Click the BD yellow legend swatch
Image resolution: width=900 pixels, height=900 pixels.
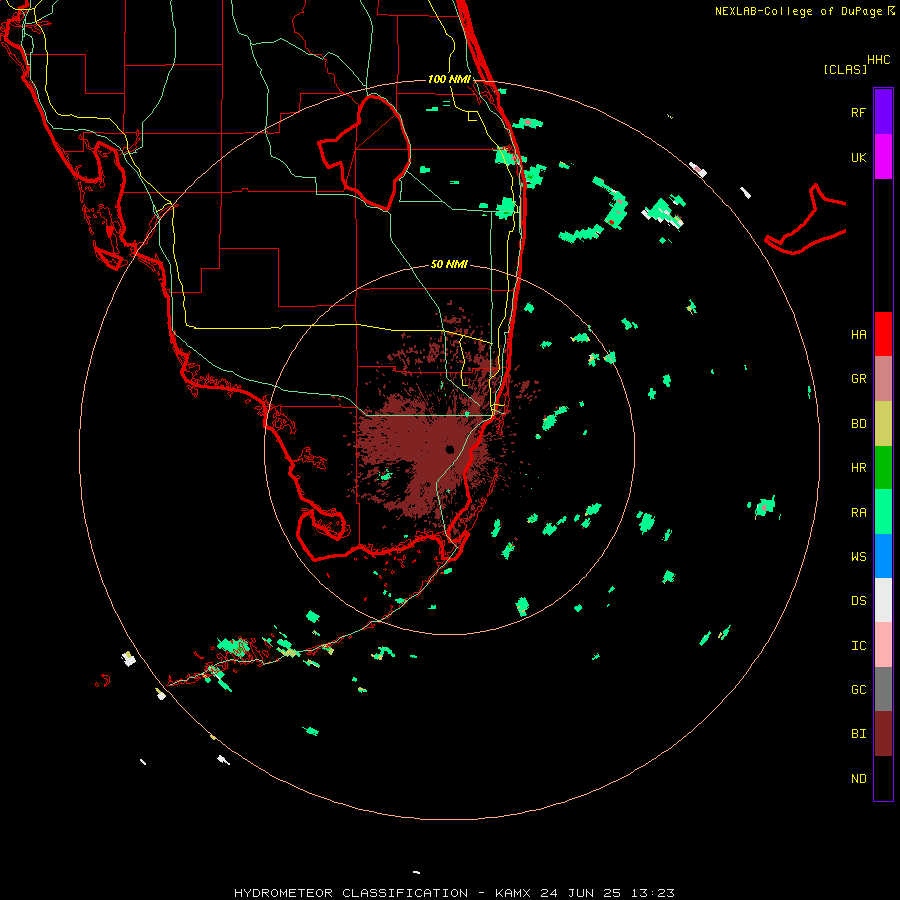[x=883, y=424]
